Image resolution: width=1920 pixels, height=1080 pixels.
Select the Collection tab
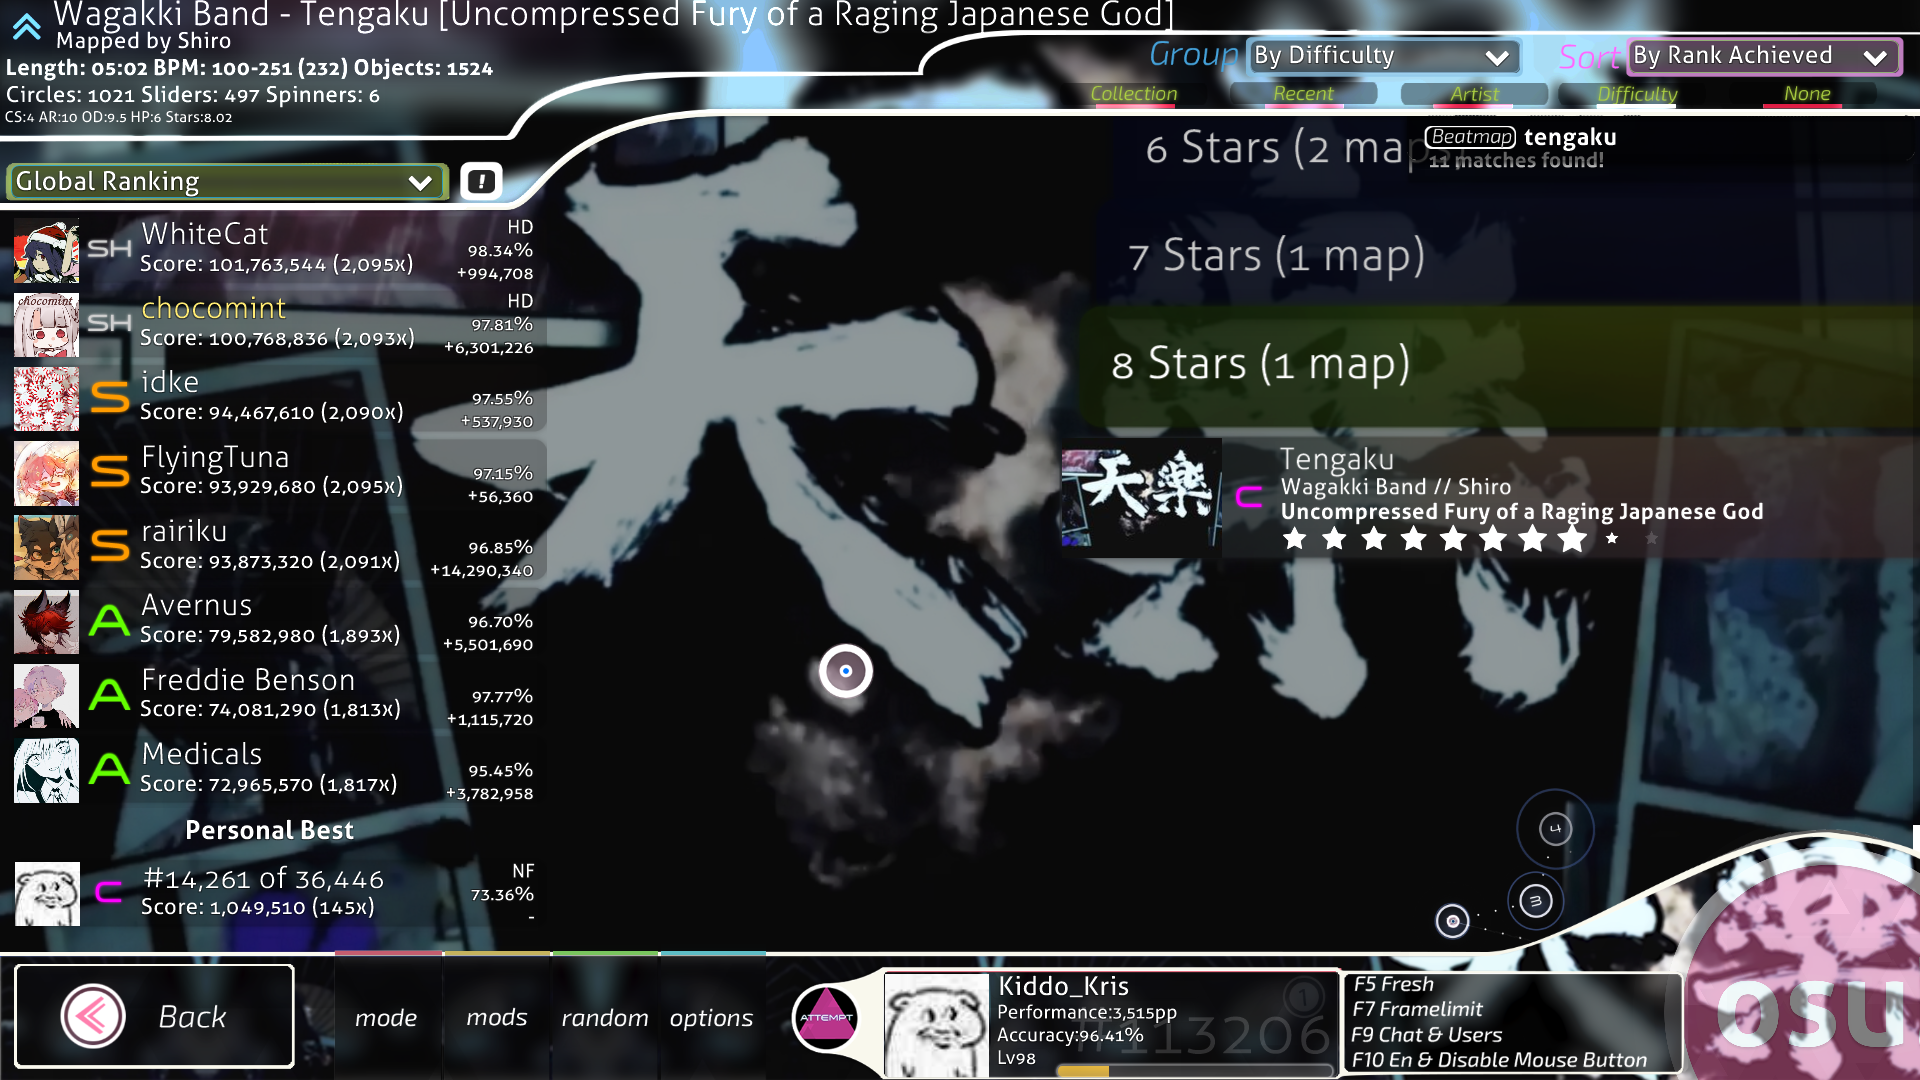pos(1134,92)
